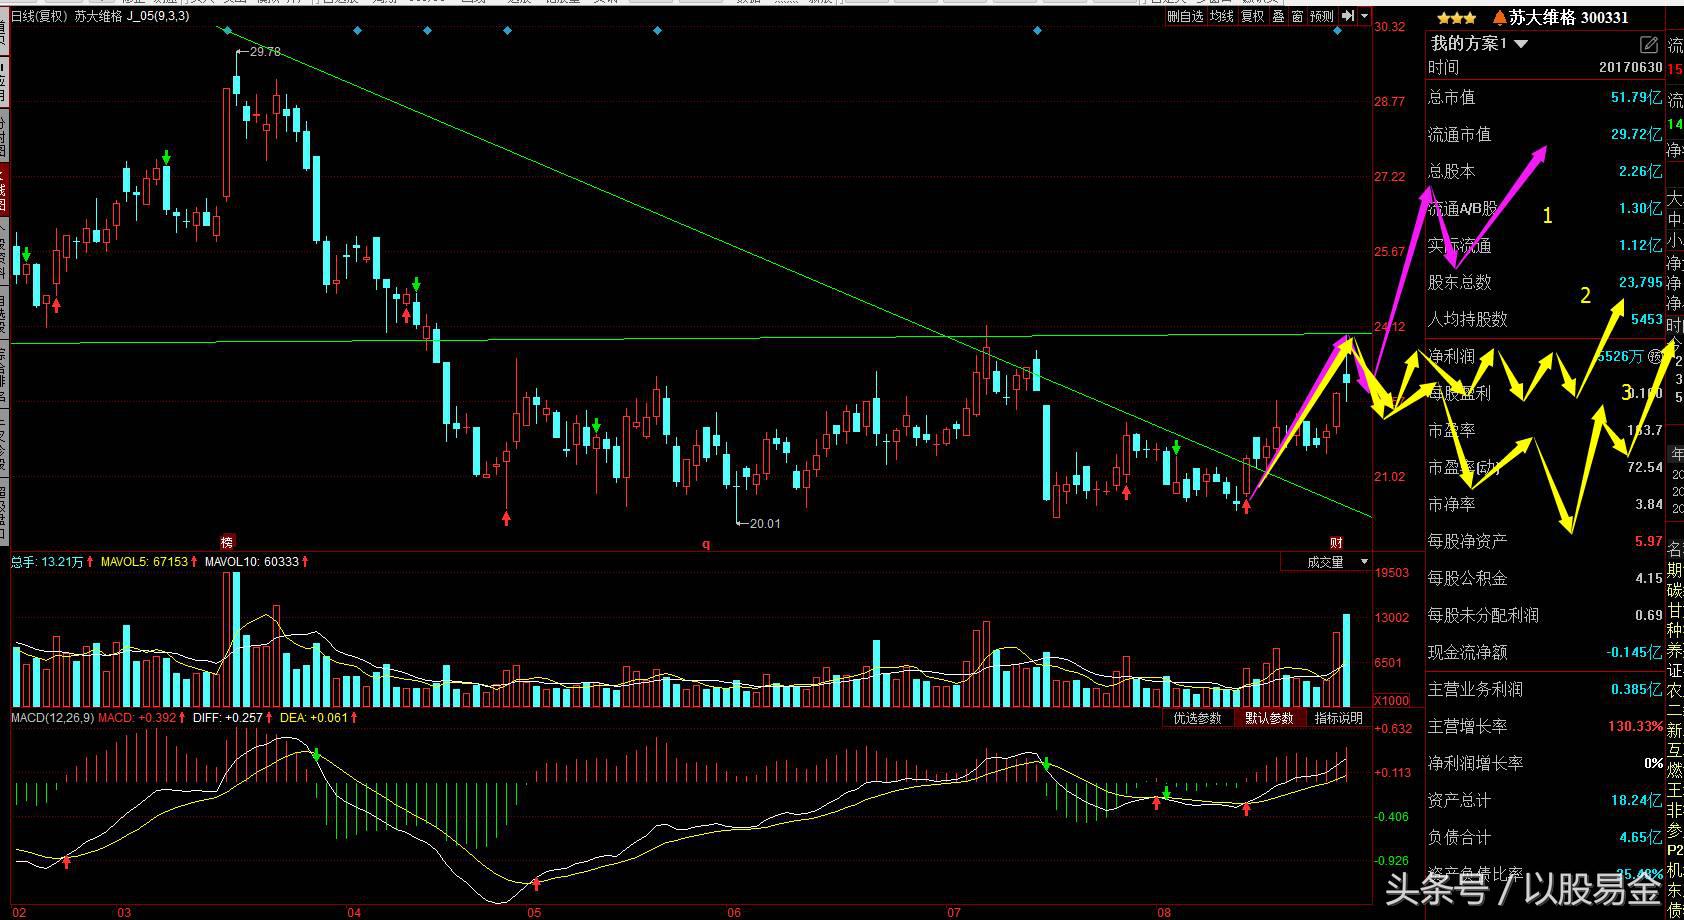1684x920 pixels.
Task: Click the red up arrow beside 总手 13.21万
Action: tap(90, 562)
